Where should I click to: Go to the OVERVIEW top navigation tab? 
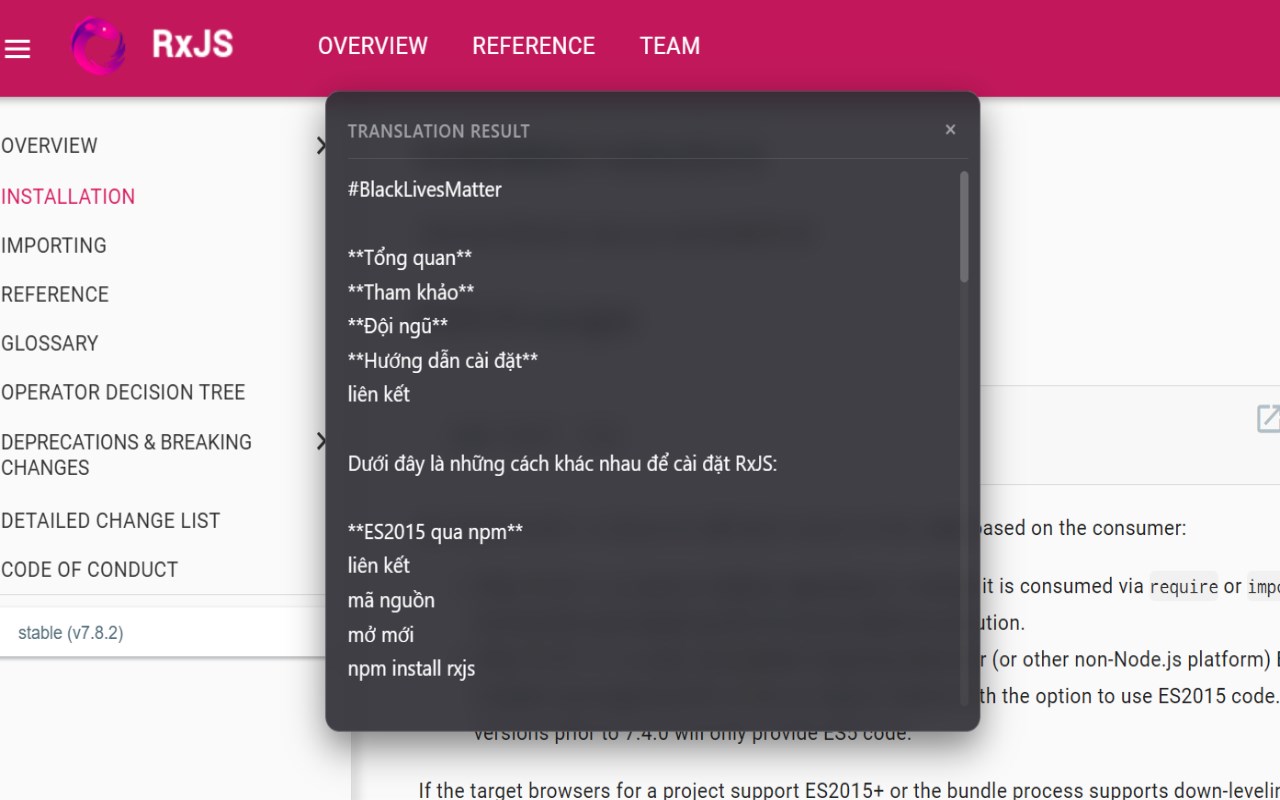click(x=373, y=46)
